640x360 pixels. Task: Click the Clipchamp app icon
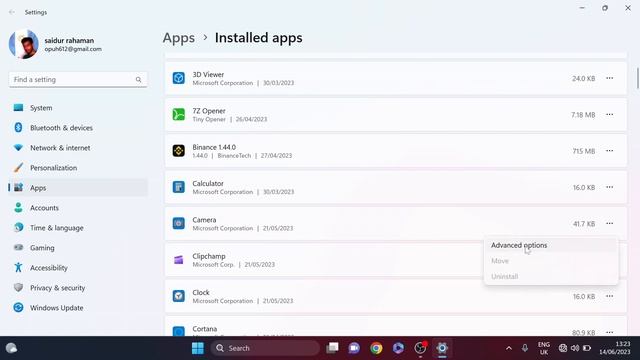(178, 260)
